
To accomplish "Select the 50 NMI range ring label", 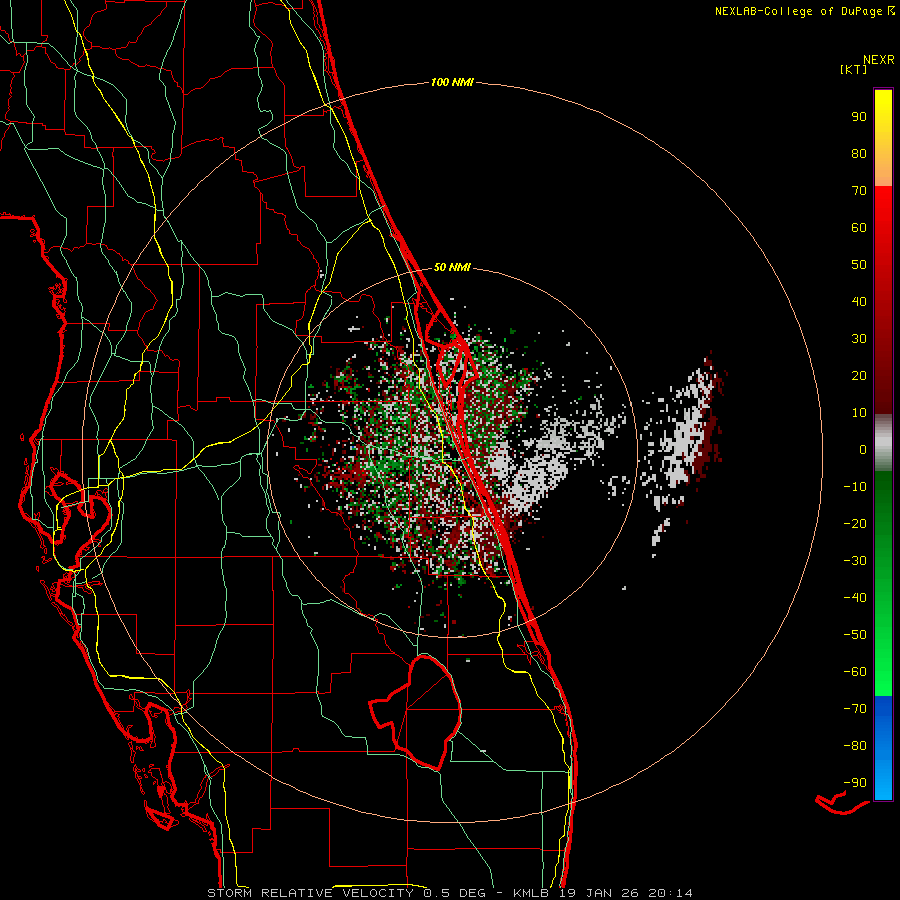I will click(452, 267).
